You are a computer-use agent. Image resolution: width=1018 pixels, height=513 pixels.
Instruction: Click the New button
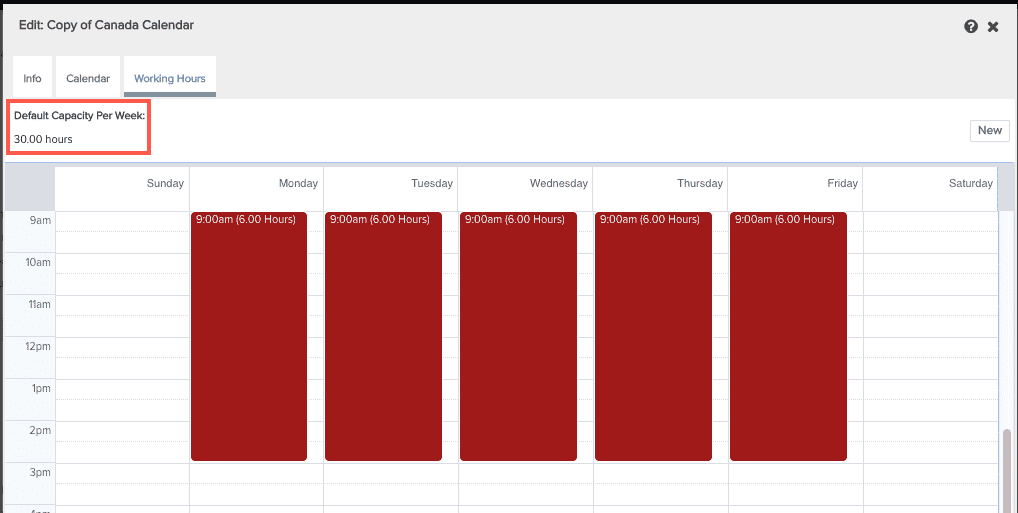tap(989, 131)
